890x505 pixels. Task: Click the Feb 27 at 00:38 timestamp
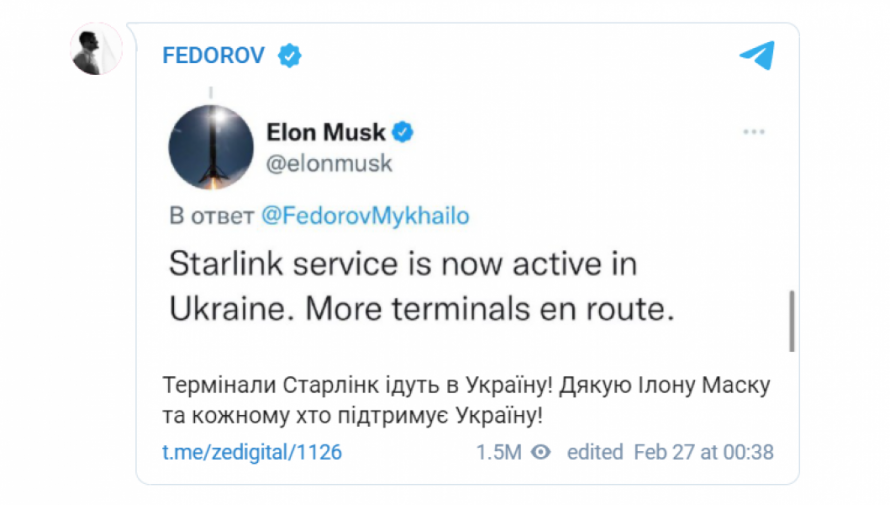tap(703, 452)
